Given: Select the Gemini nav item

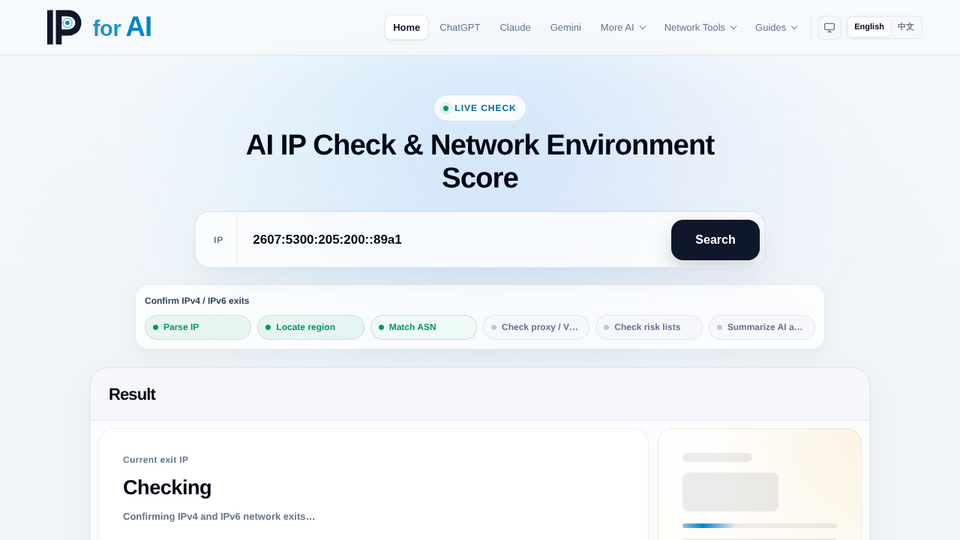Looking at the screenshot, I should click(x=565, y=28).
